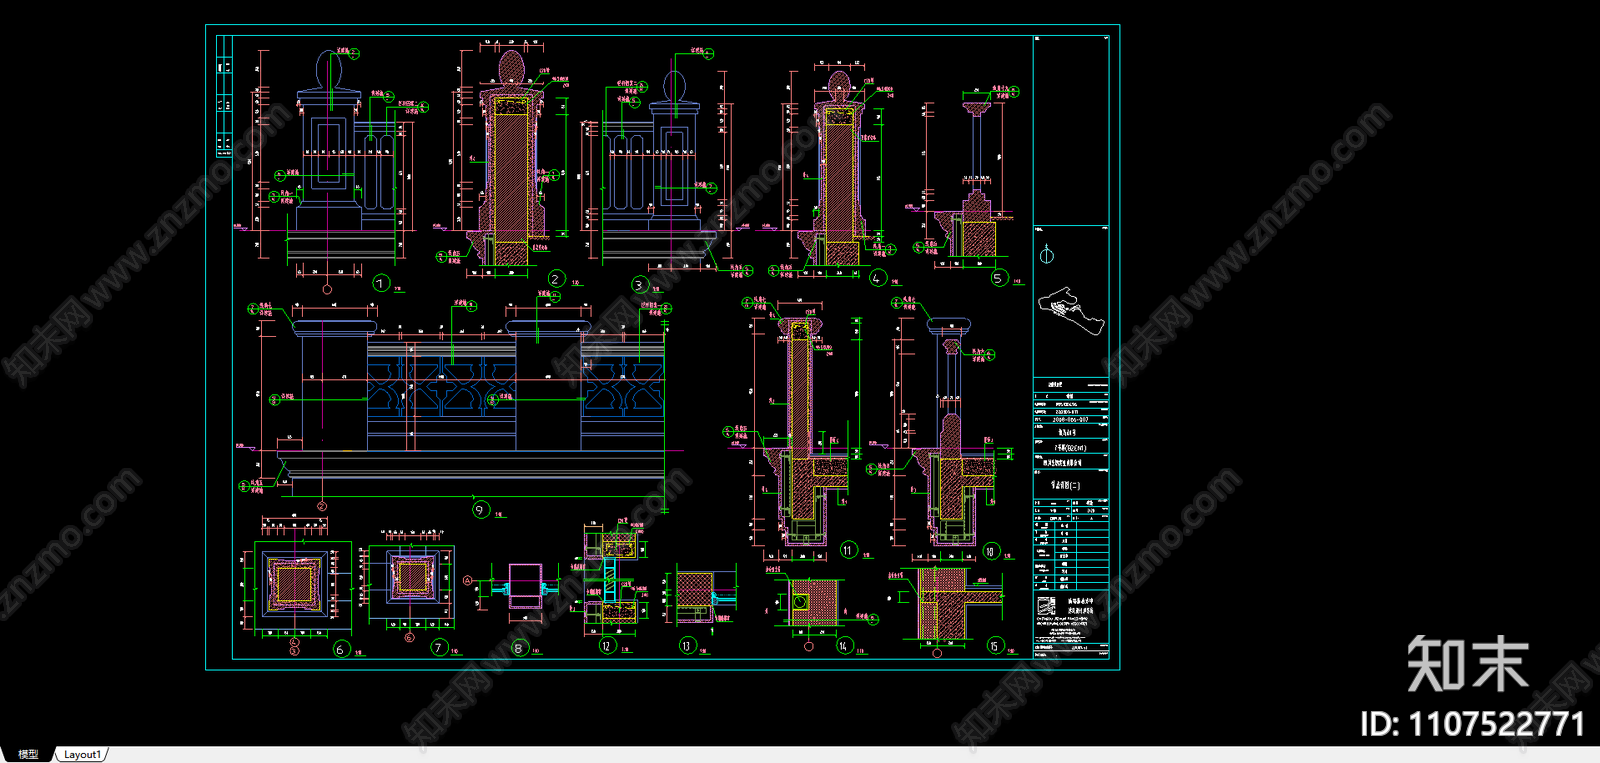The width and height of the screenshot is (1600, 763).
Task: Select detail number 10 circle marker
Action: (990, 551)
